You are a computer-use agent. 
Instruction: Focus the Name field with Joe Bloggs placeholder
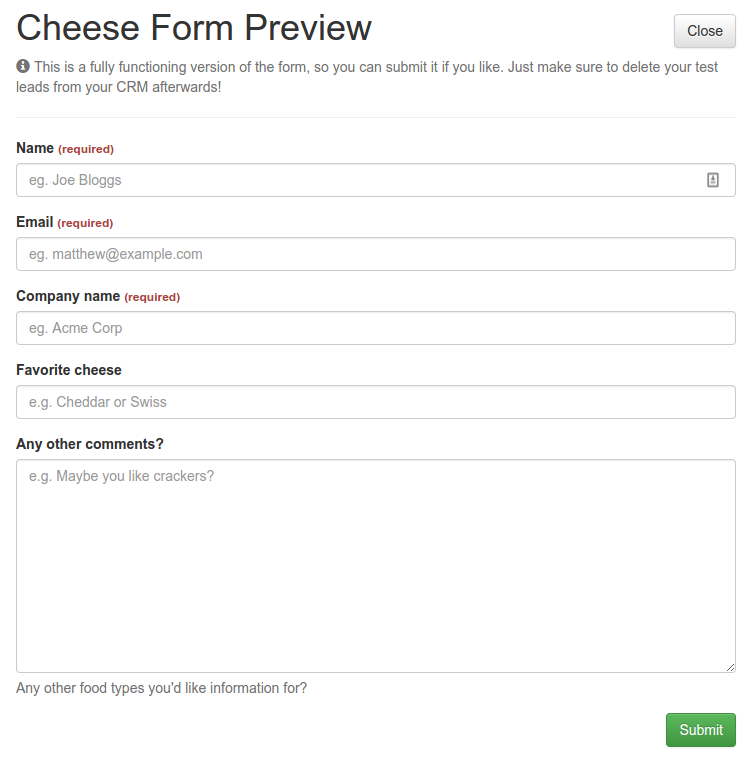click(360, 180)
